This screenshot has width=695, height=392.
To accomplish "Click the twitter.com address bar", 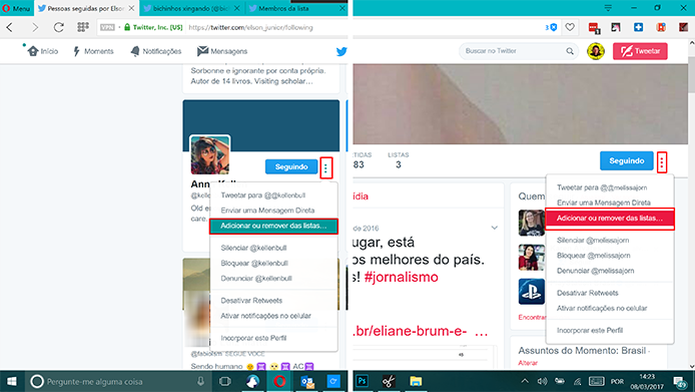I will tap(250, 27).
